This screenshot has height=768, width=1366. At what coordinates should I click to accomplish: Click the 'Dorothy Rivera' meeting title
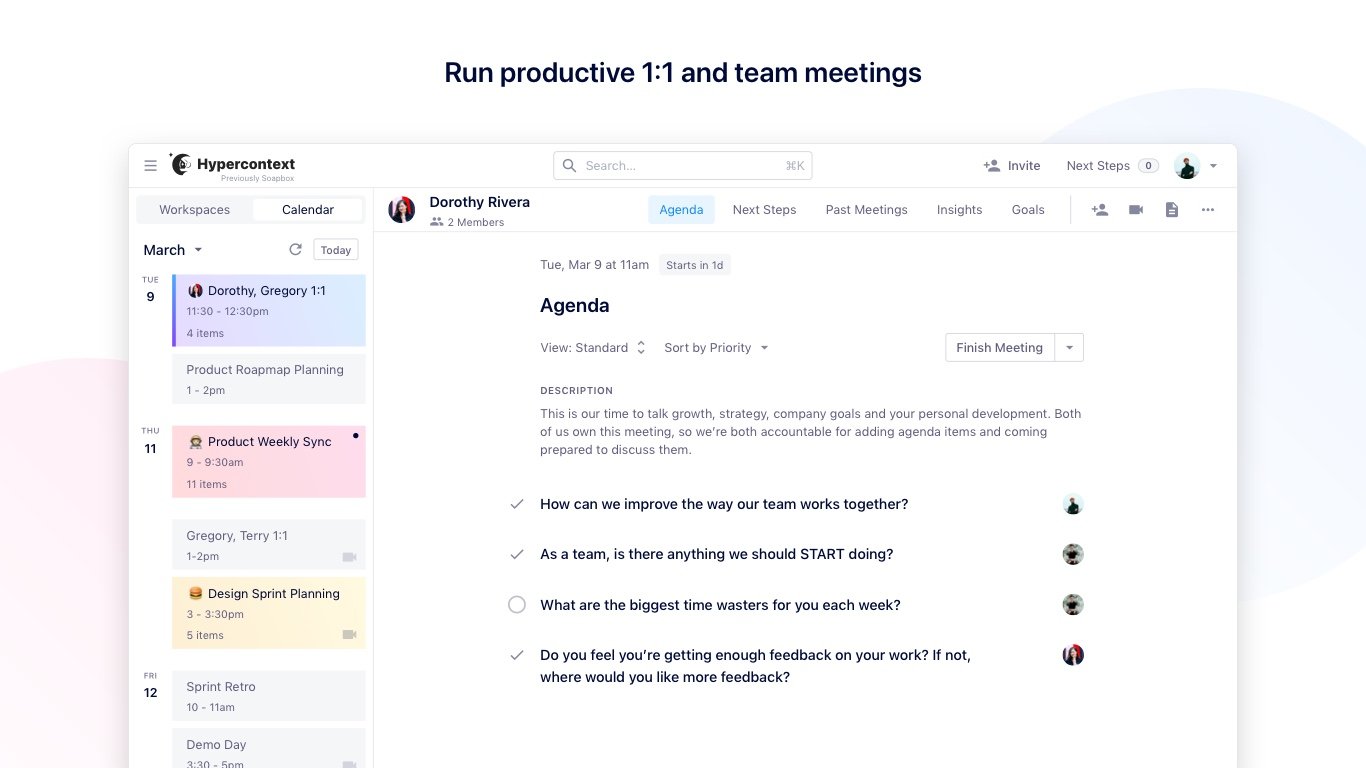(480, 202)
